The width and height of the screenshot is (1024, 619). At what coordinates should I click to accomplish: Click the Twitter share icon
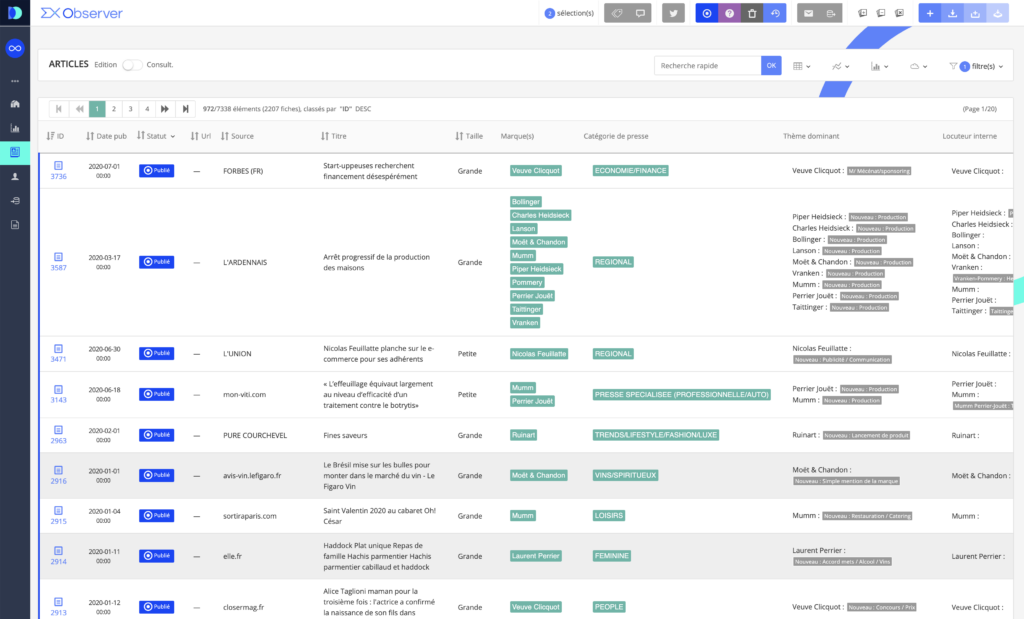[x=673, y=13]
